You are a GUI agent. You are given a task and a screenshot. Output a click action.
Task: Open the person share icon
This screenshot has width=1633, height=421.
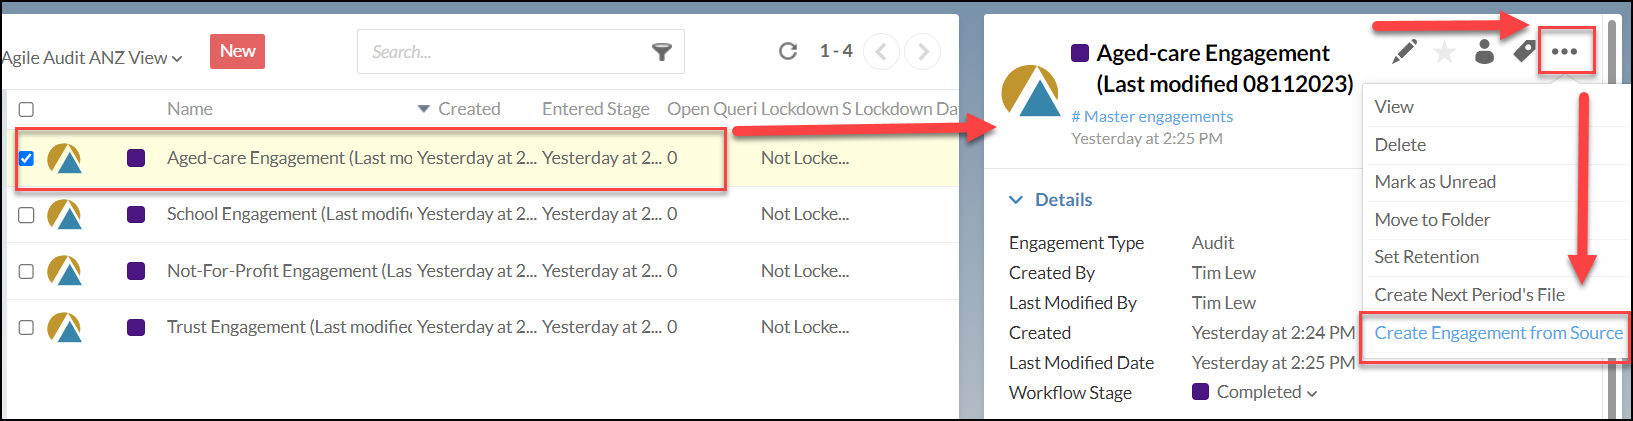[1485, 51]
